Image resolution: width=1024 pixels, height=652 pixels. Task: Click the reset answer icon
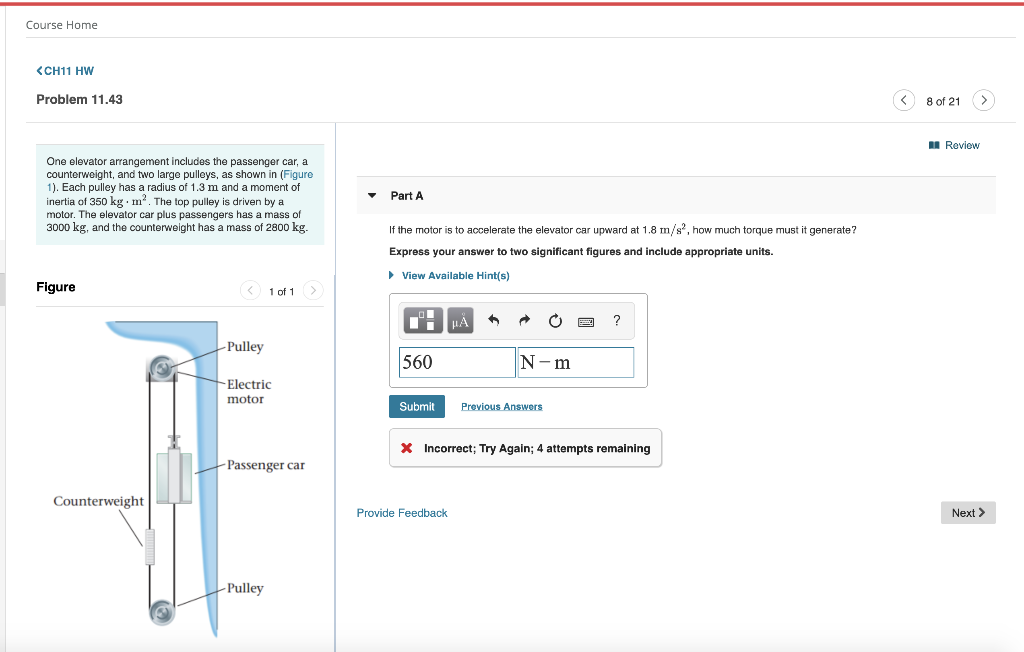coord(555,320)
